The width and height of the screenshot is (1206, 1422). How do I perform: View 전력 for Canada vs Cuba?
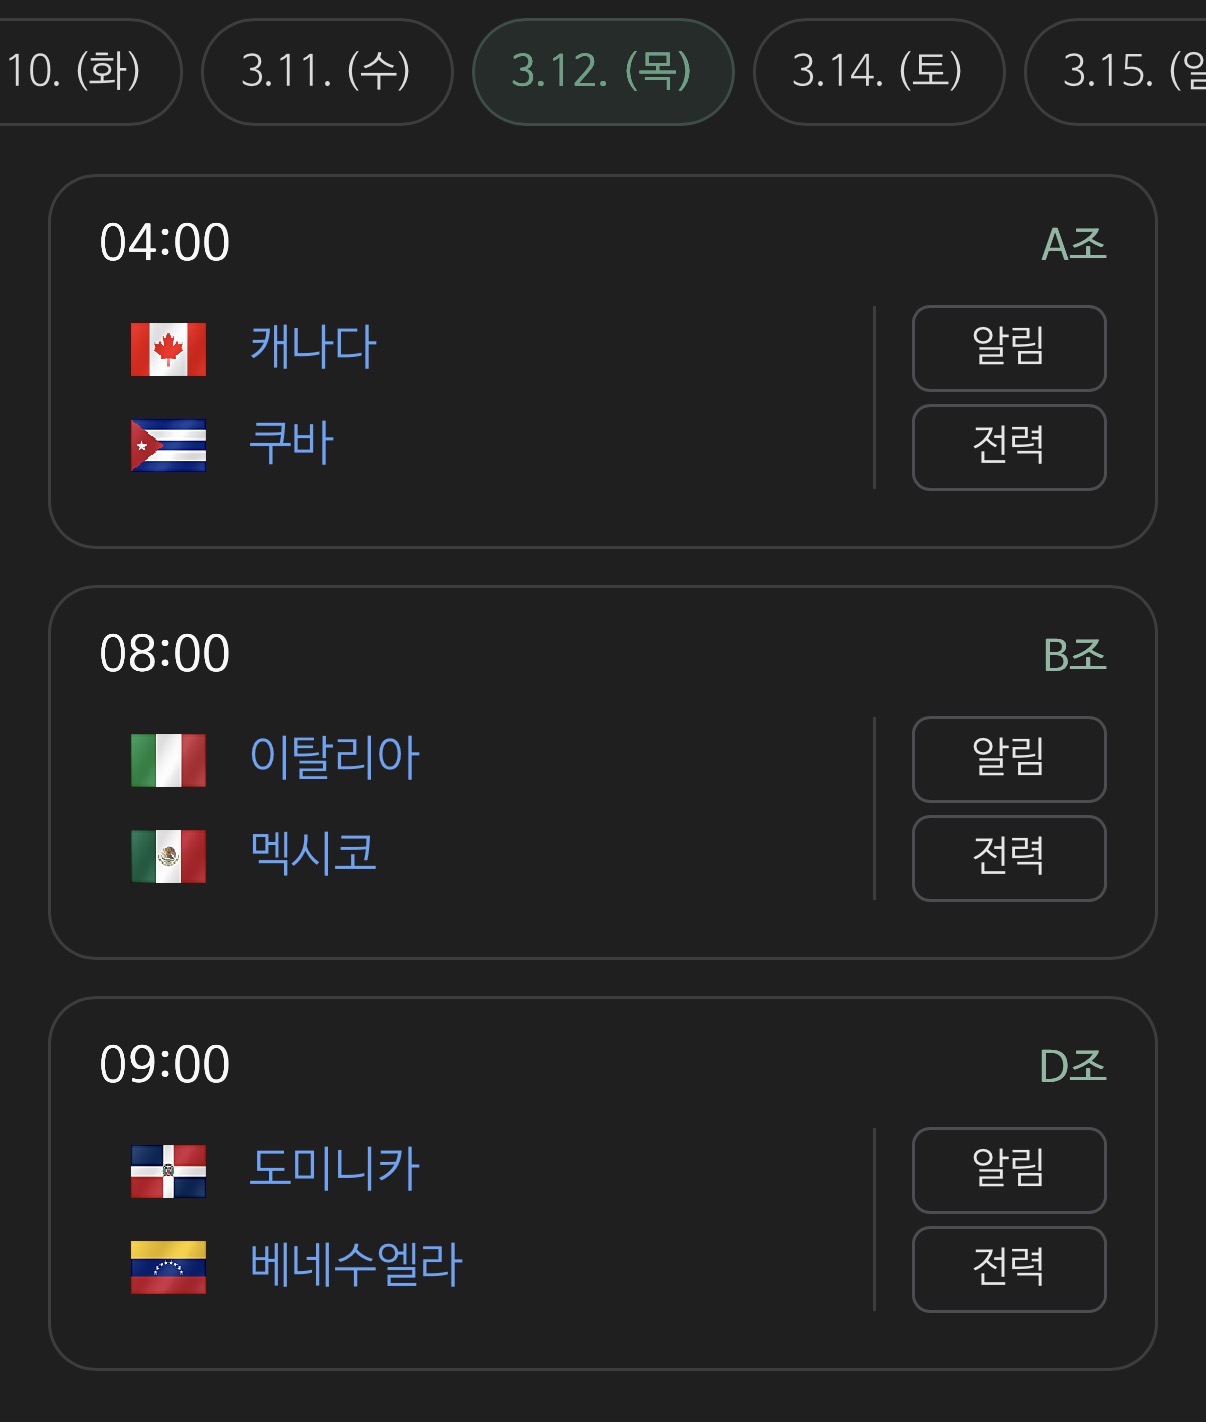(x=1009, y=447)
